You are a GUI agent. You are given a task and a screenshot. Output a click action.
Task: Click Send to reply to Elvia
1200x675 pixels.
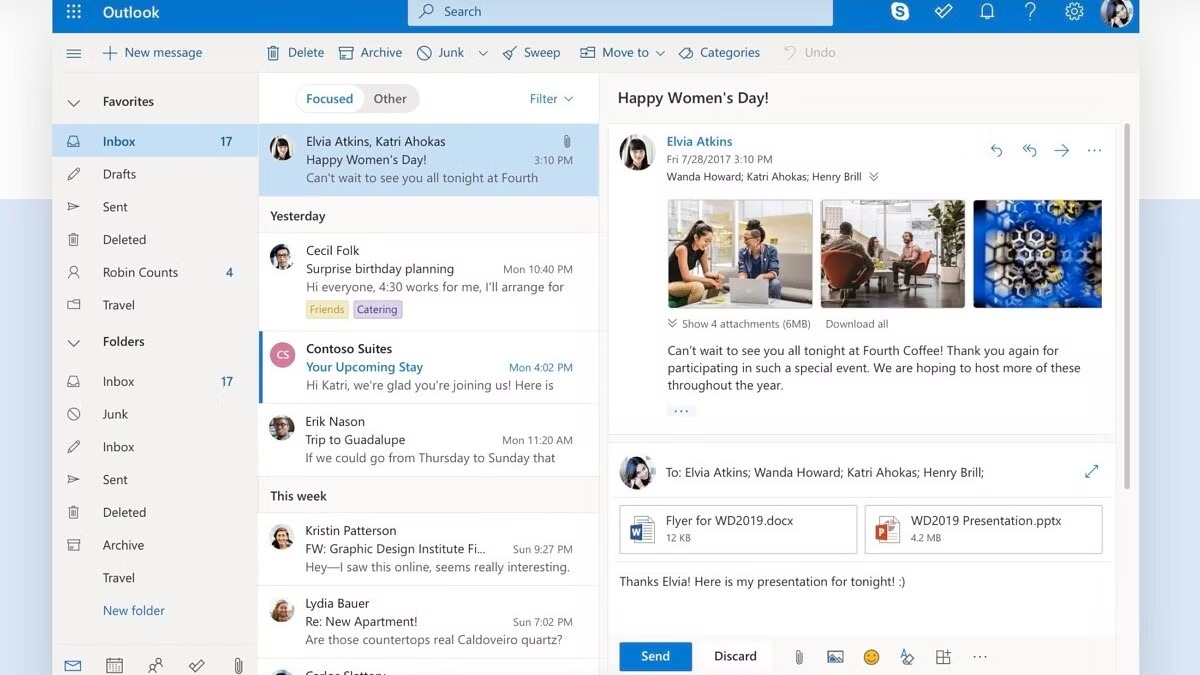click(x=655, y=656)
